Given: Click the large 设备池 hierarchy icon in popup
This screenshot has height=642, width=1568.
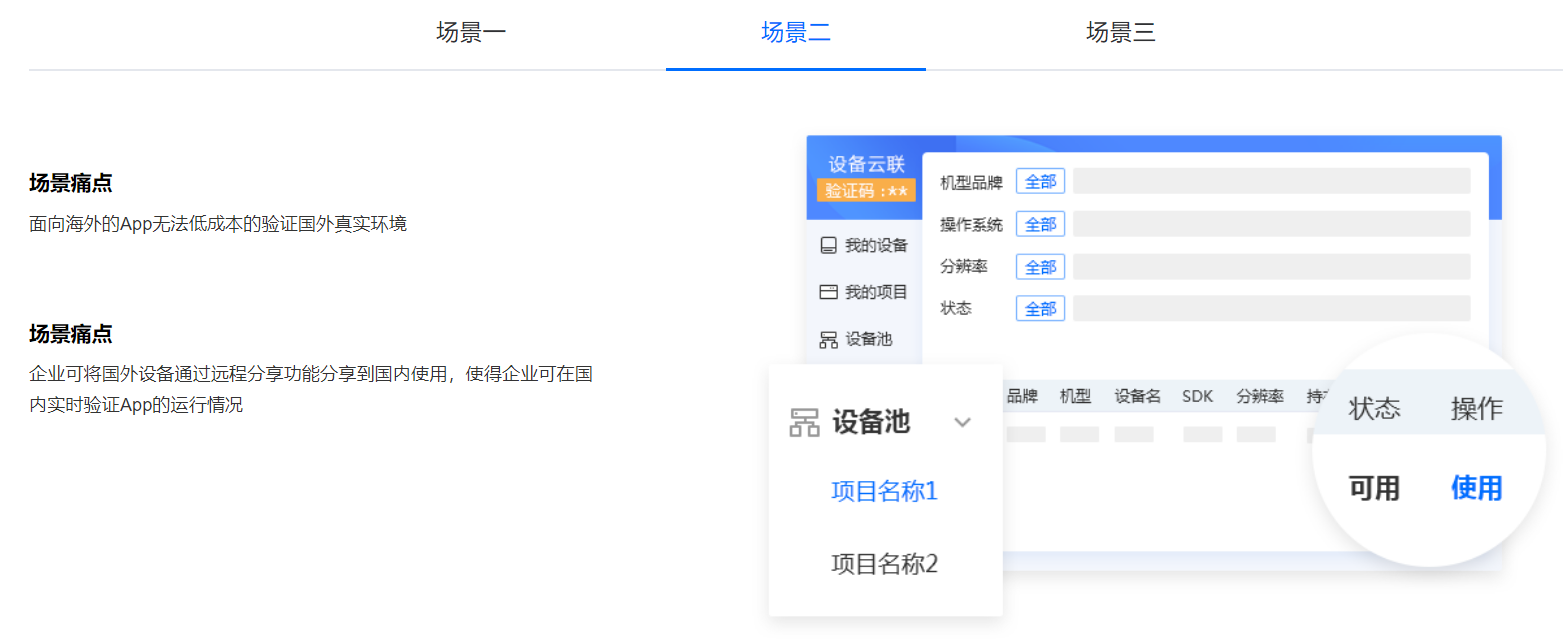Looking at the screenshot, I should 805,422.
